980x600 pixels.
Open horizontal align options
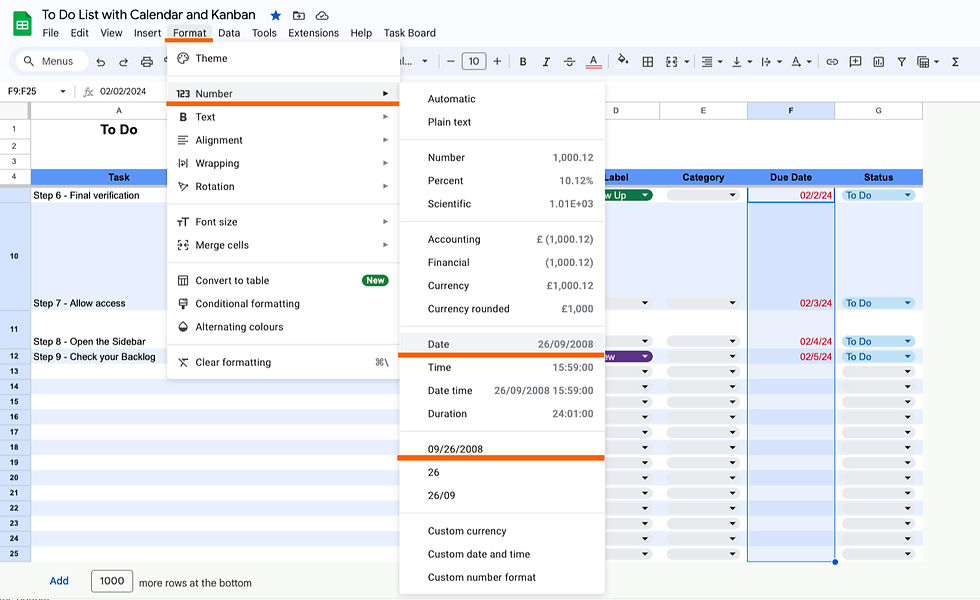point(711,61)
